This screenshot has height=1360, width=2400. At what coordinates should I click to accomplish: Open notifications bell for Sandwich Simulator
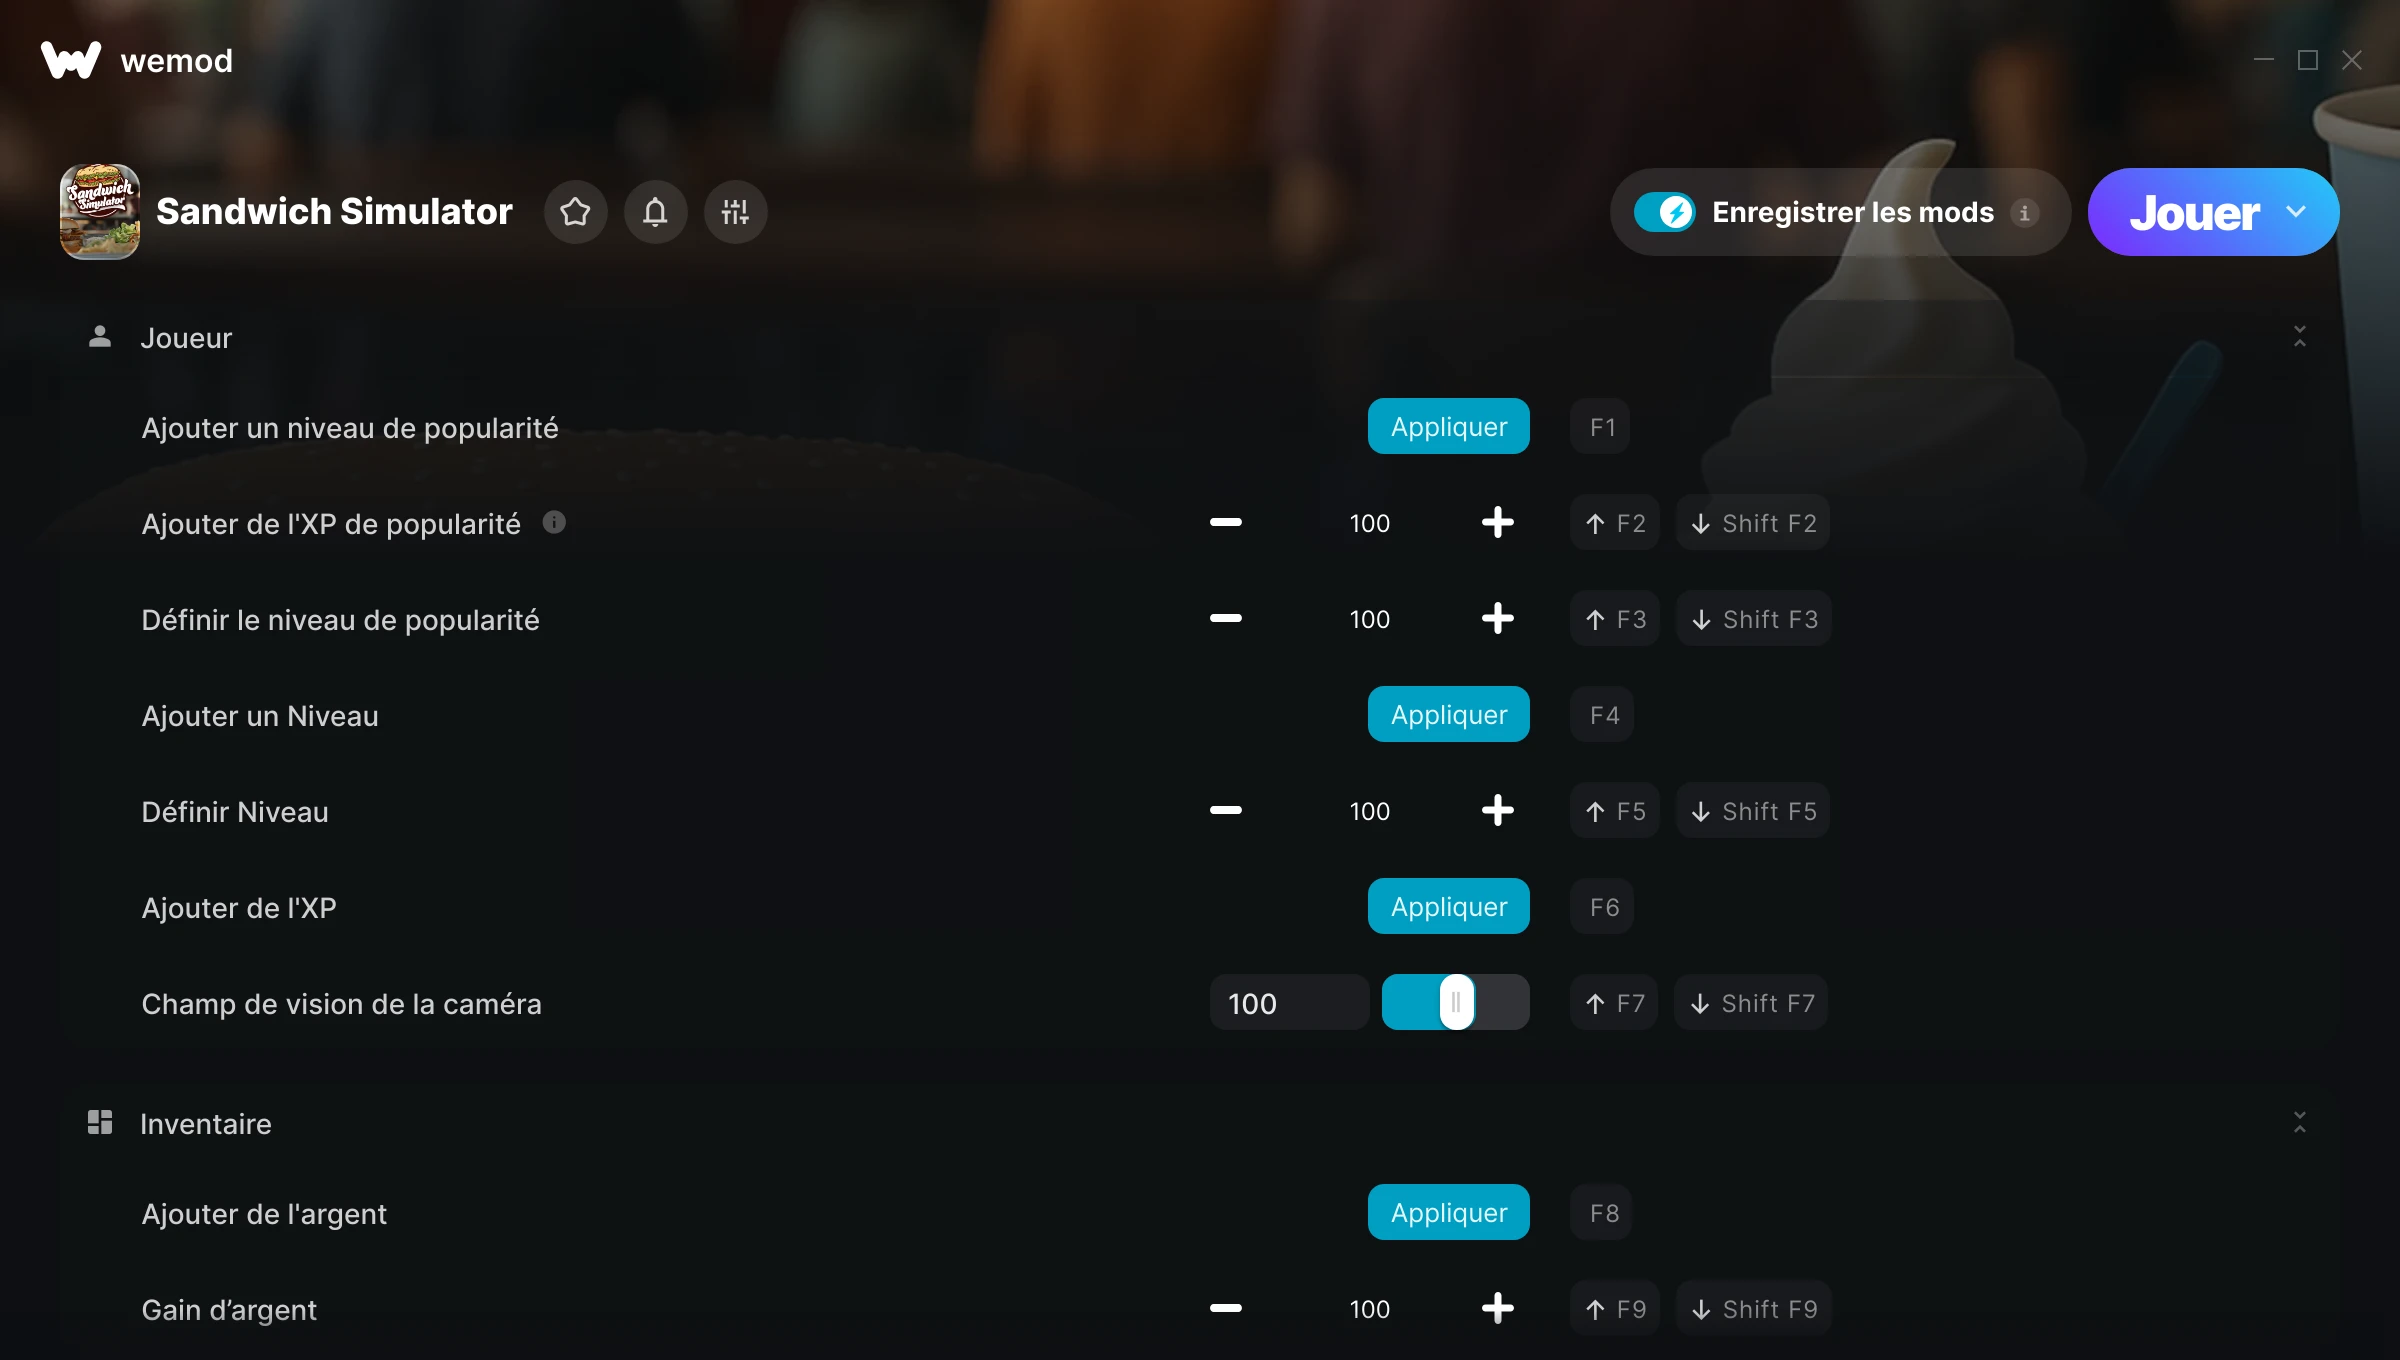click(655, 212)
